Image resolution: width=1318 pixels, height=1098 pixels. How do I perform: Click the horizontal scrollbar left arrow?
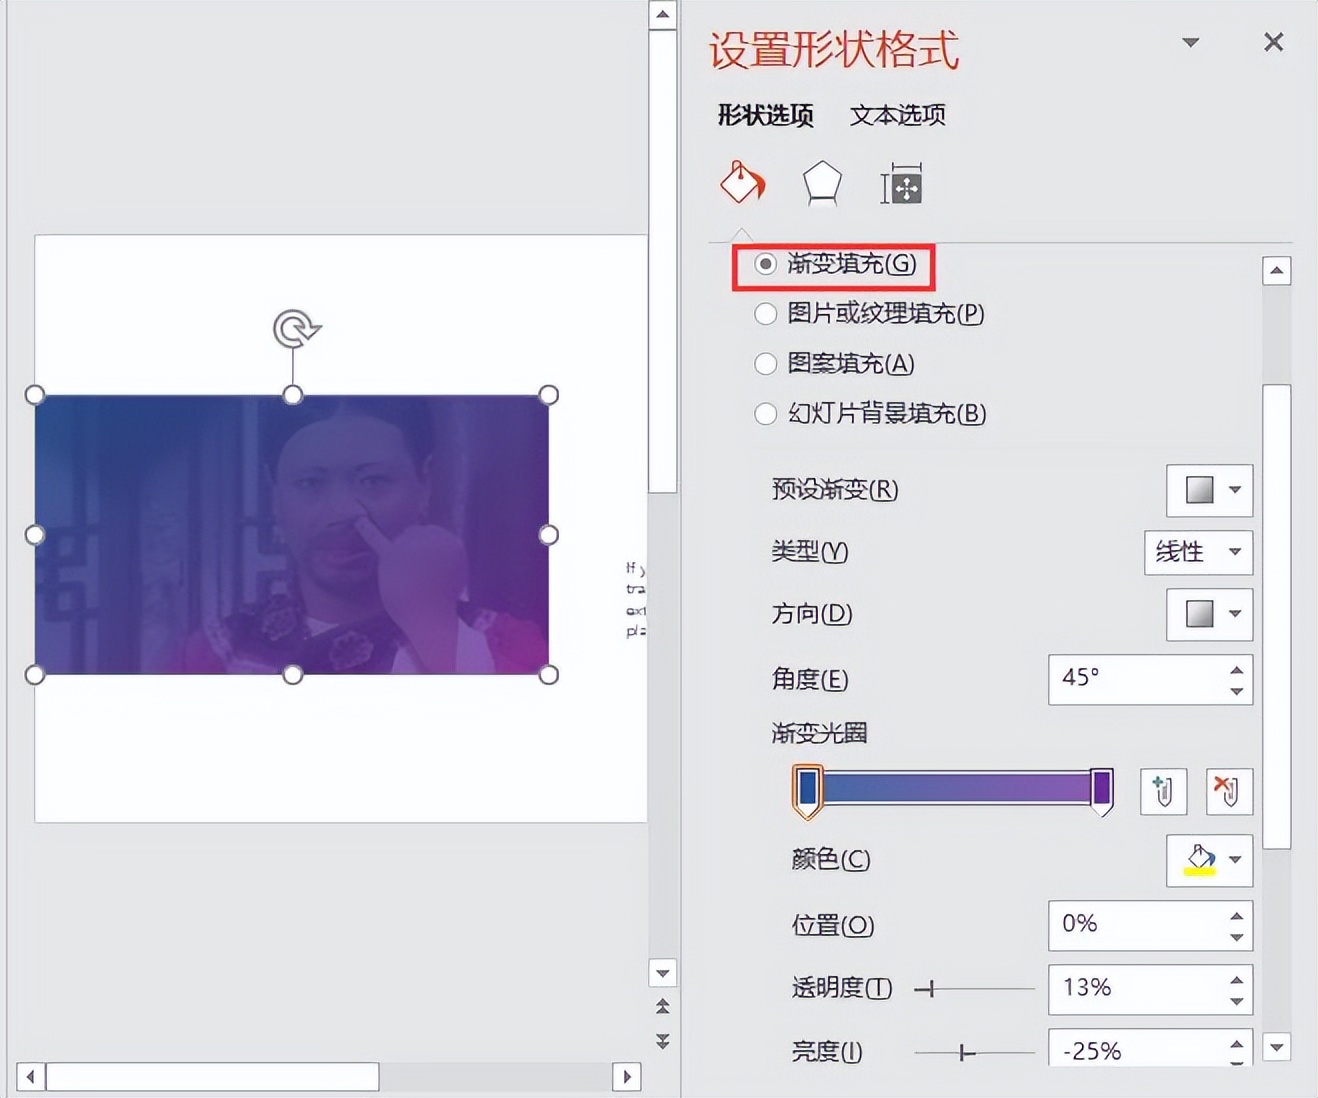[31, 1077]
